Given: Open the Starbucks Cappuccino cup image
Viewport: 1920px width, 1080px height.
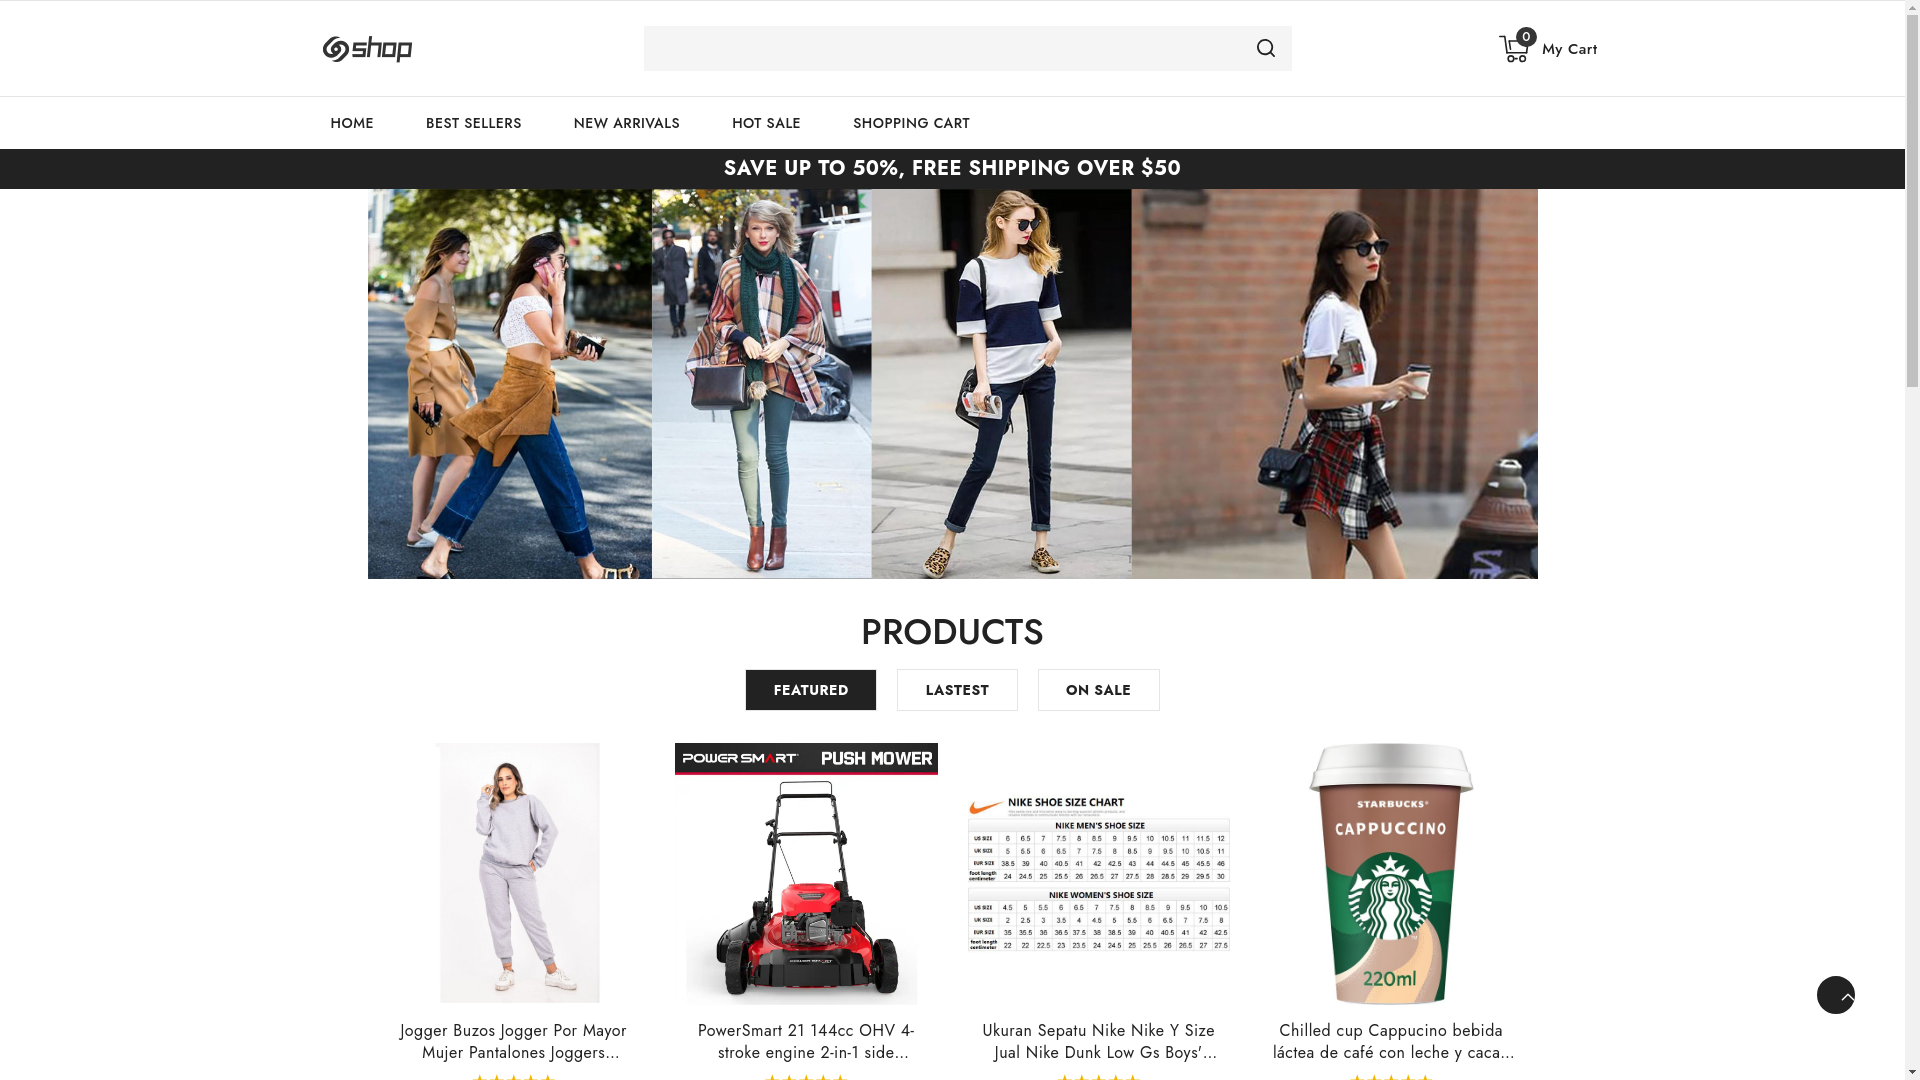Looking at the screenshot, I should click(1391, 873).
